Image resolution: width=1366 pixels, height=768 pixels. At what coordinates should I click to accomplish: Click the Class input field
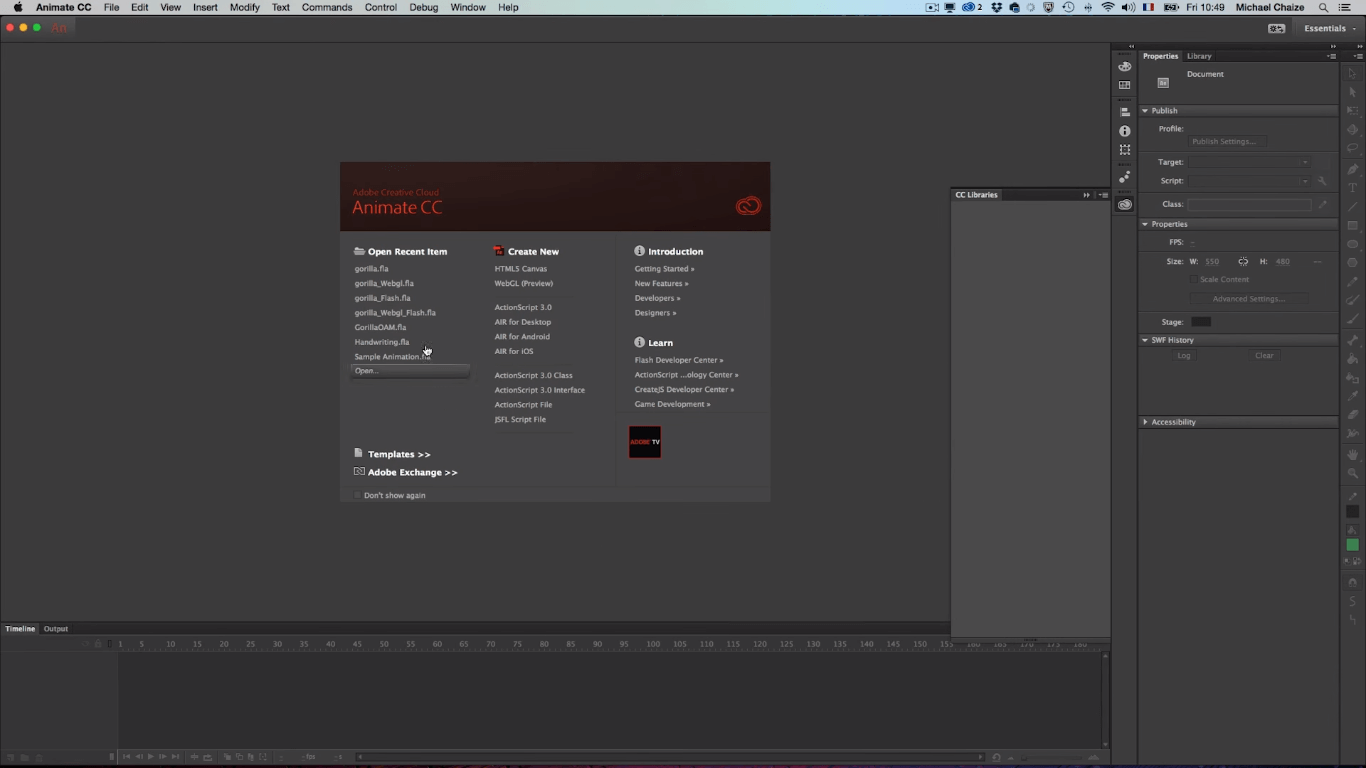(1249, 205)
